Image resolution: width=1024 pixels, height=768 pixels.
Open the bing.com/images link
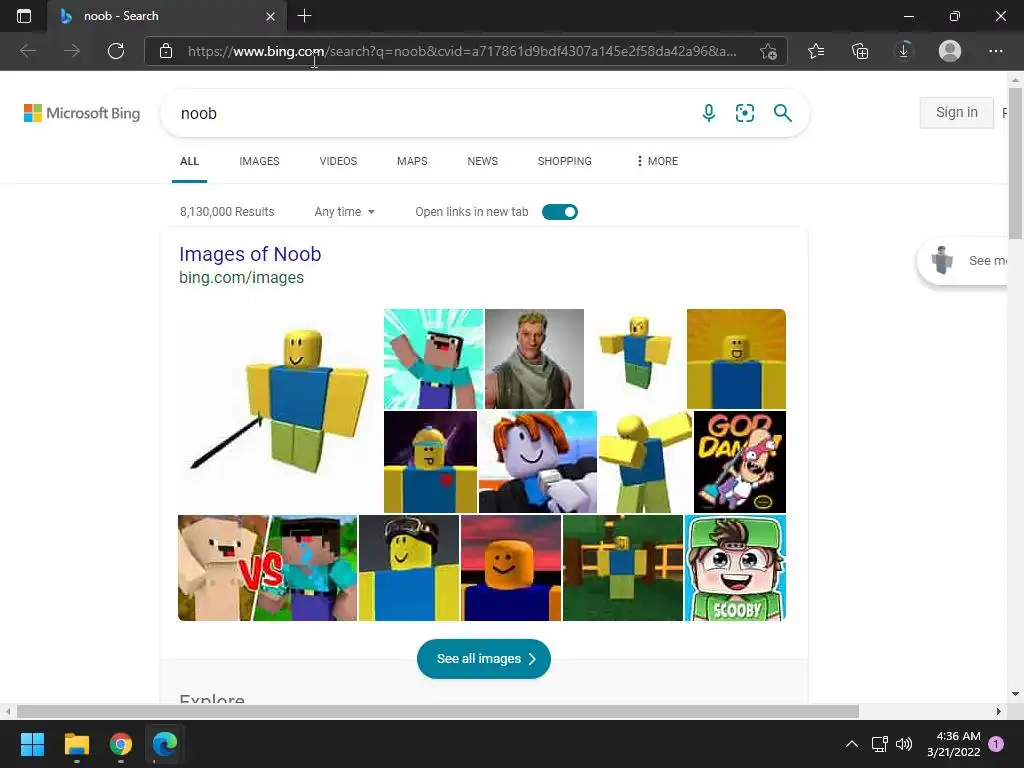pyautogui.click(x=242, y=278)
